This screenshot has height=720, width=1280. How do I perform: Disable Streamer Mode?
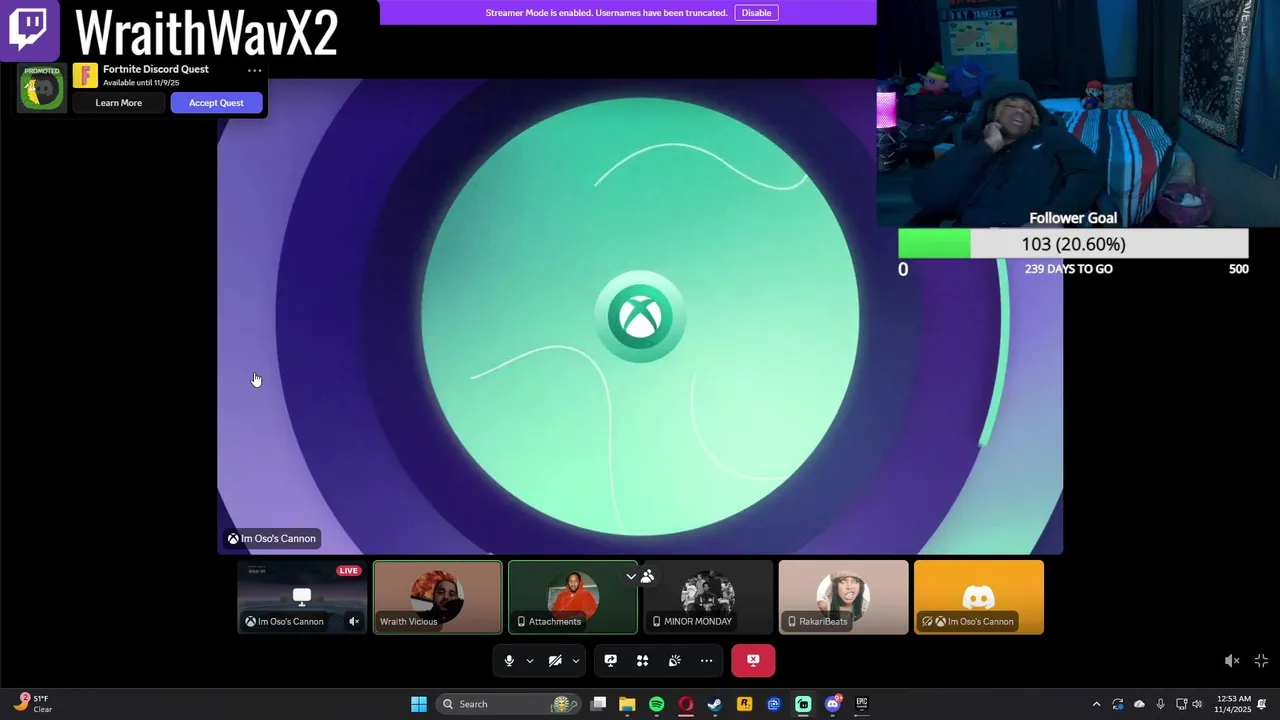756,13
